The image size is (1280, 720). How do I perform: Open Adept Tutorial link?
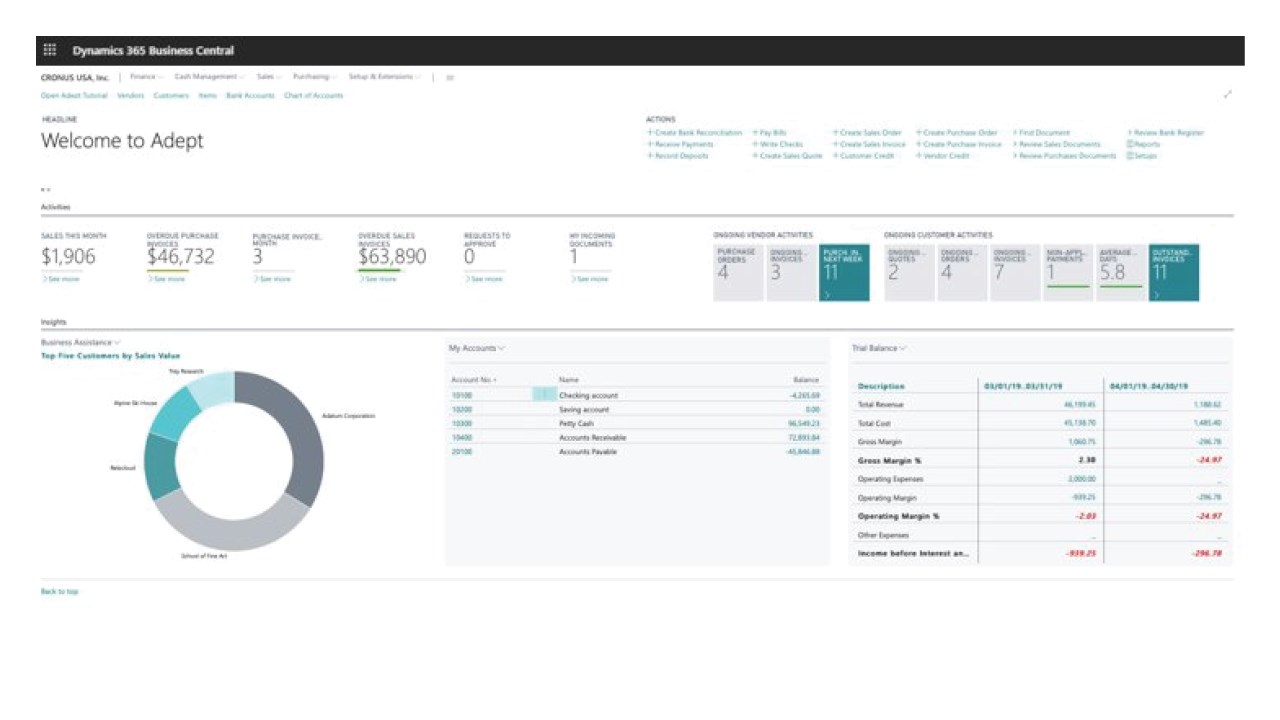74,96
